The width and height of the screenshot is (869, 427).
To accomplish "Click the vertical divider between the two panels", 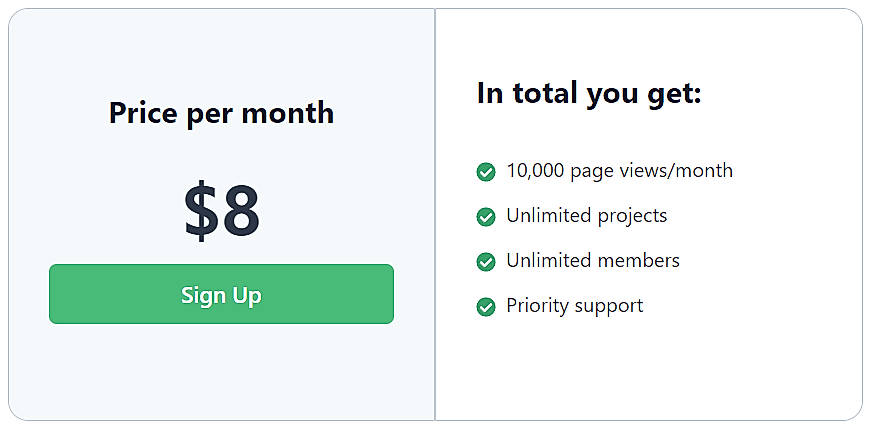I will tap(435, 214).
